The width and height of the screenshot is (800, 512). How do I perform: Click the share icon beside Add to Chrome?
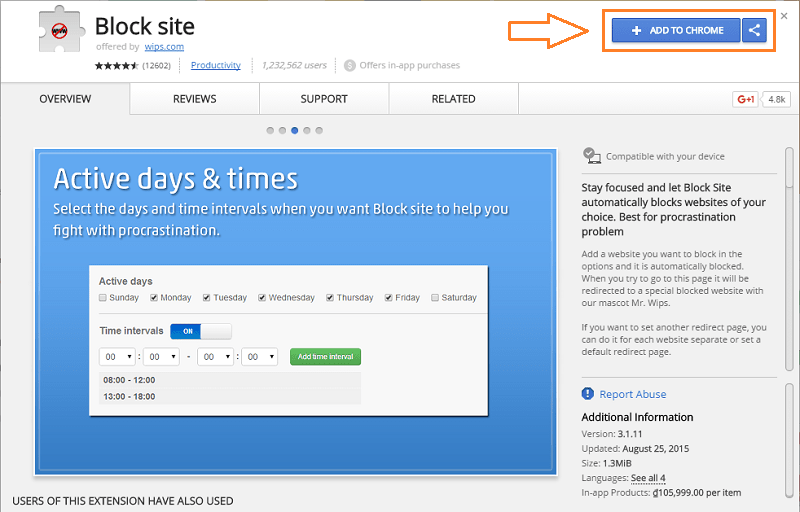[x=755, y=31]
